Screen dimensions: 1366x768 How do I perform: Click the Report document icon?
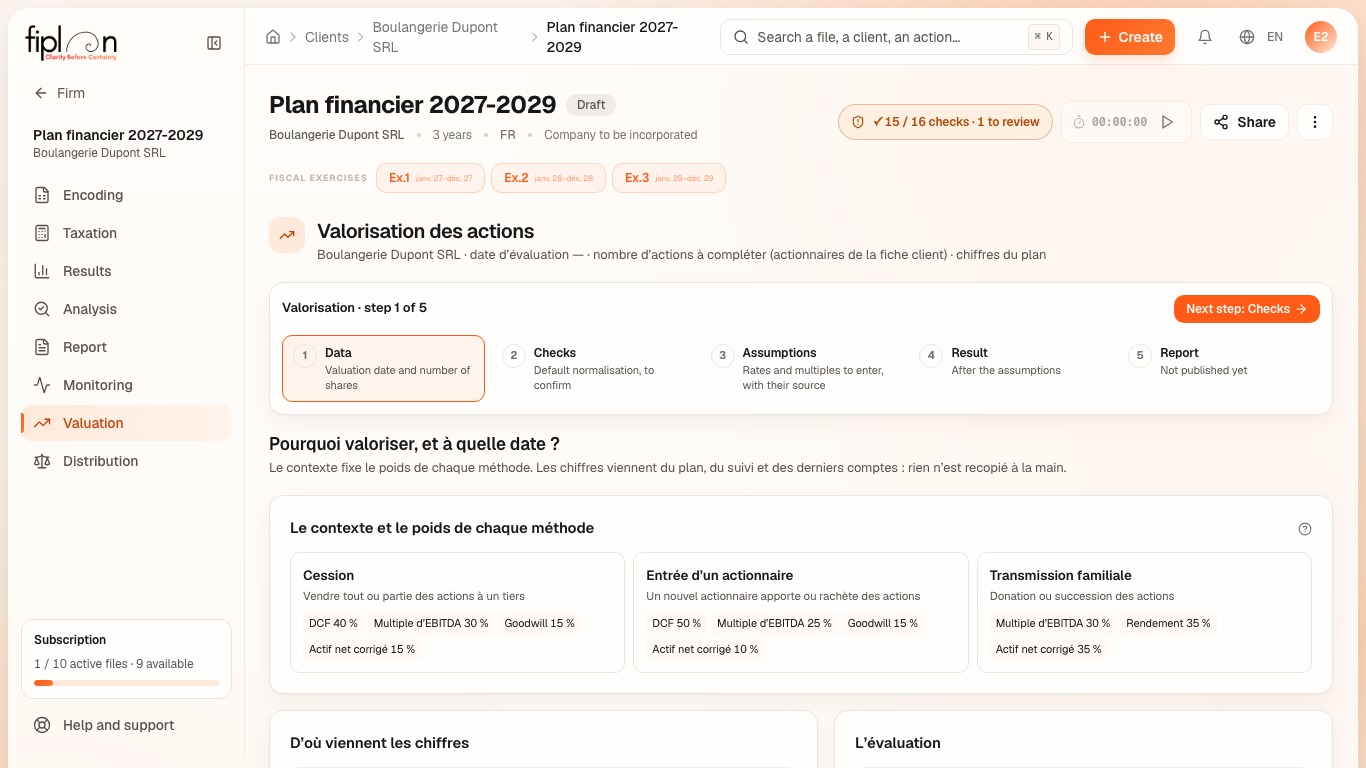tap(42, 347)
